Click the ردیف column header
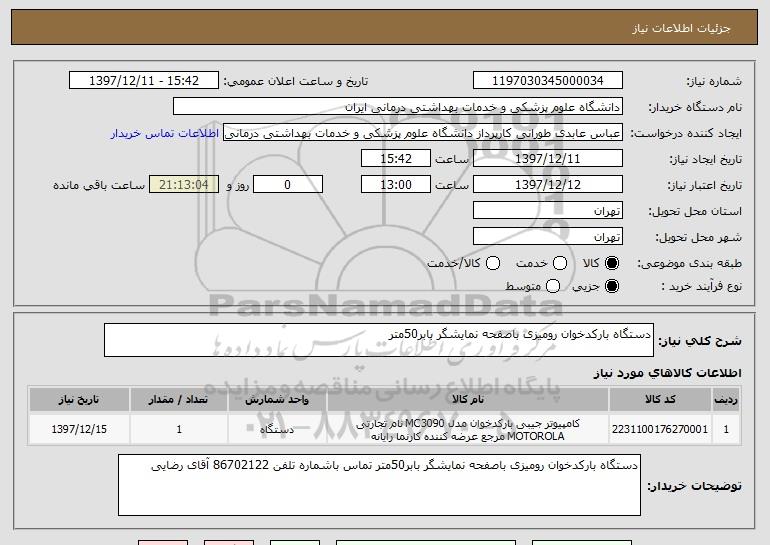Screen dimensions: 770x545 (726, 400)
